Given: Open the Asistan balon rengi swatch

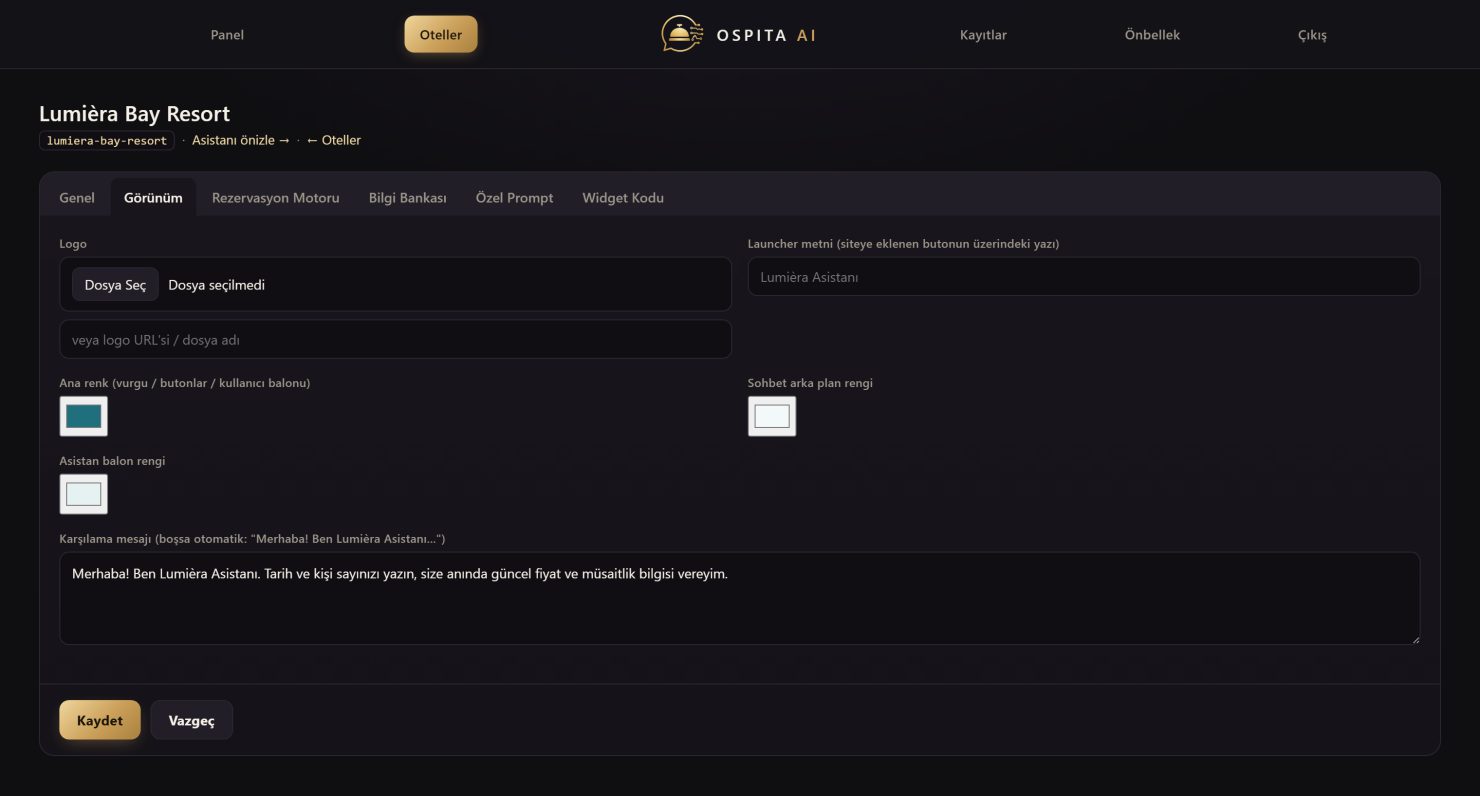Looking at the screenshot, I should (84, 494).
